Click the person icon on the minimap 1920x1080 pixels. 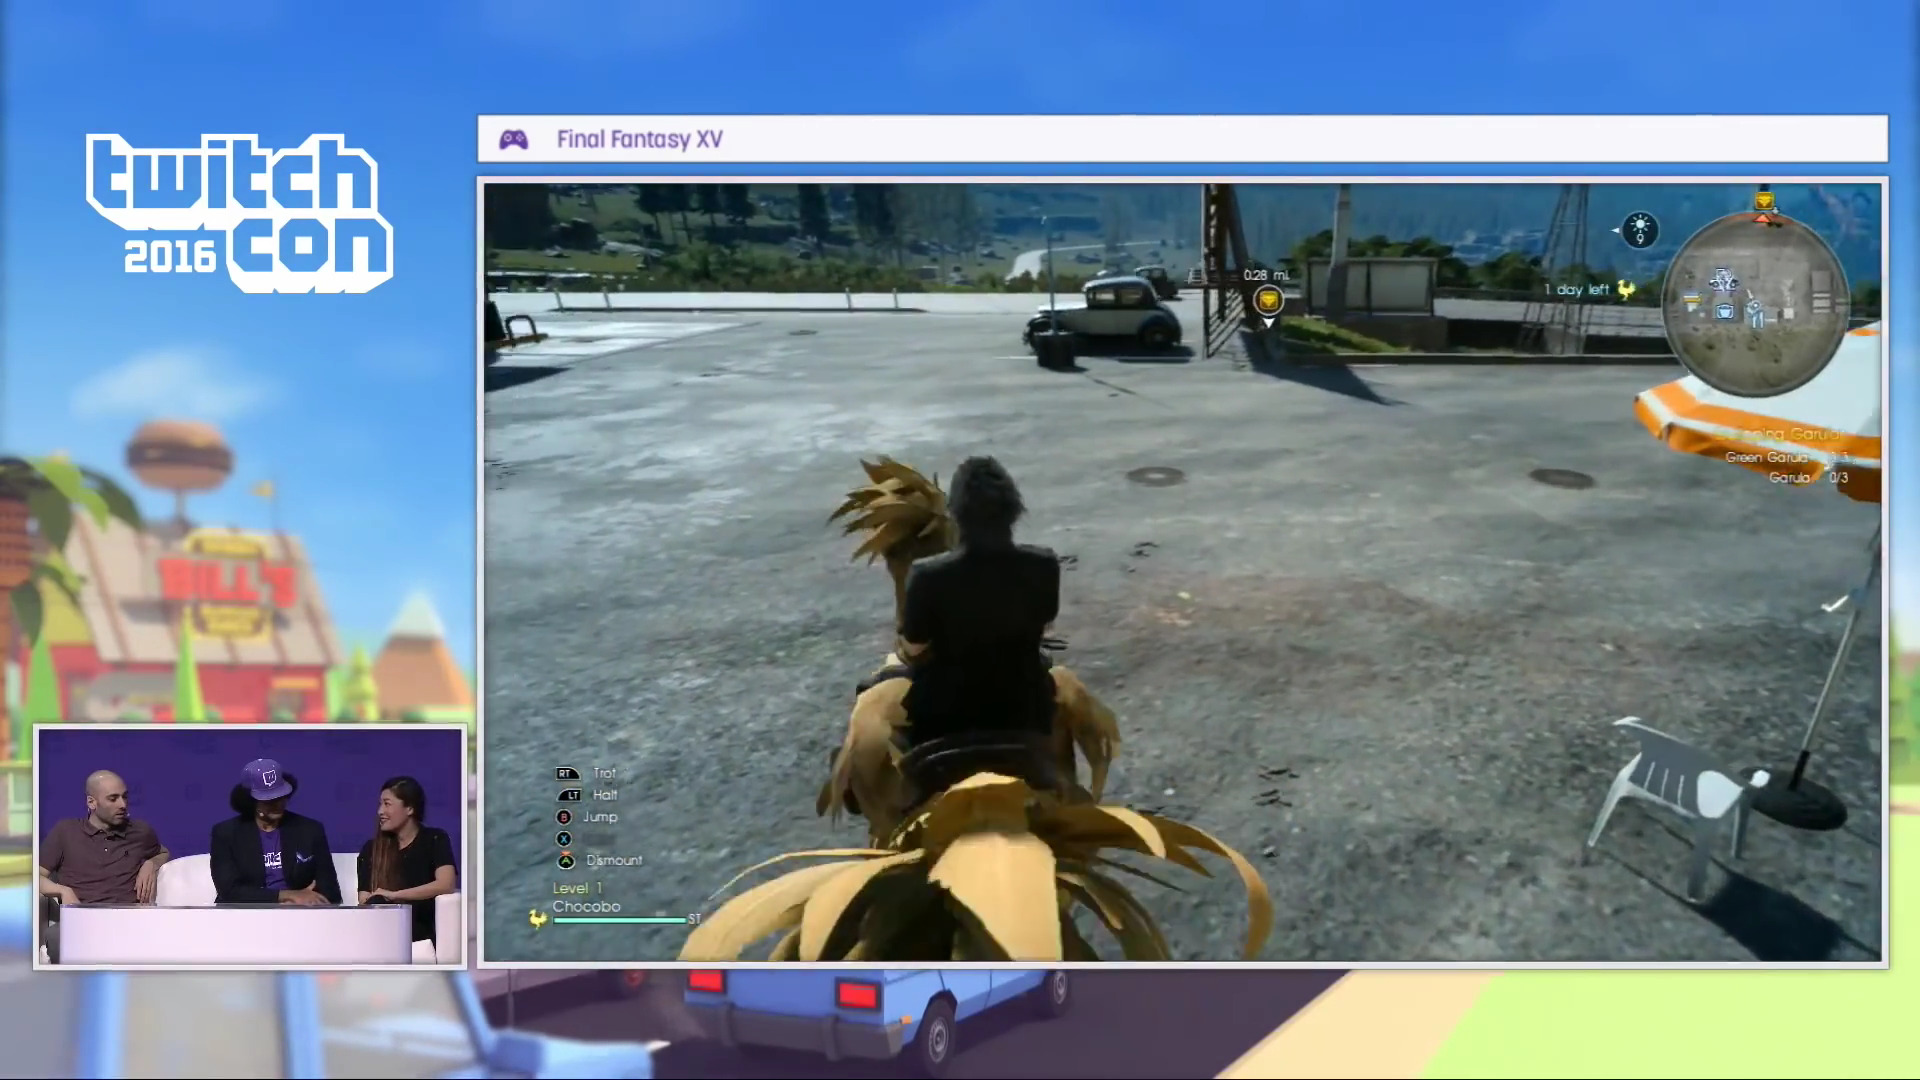pos(1756,312)
